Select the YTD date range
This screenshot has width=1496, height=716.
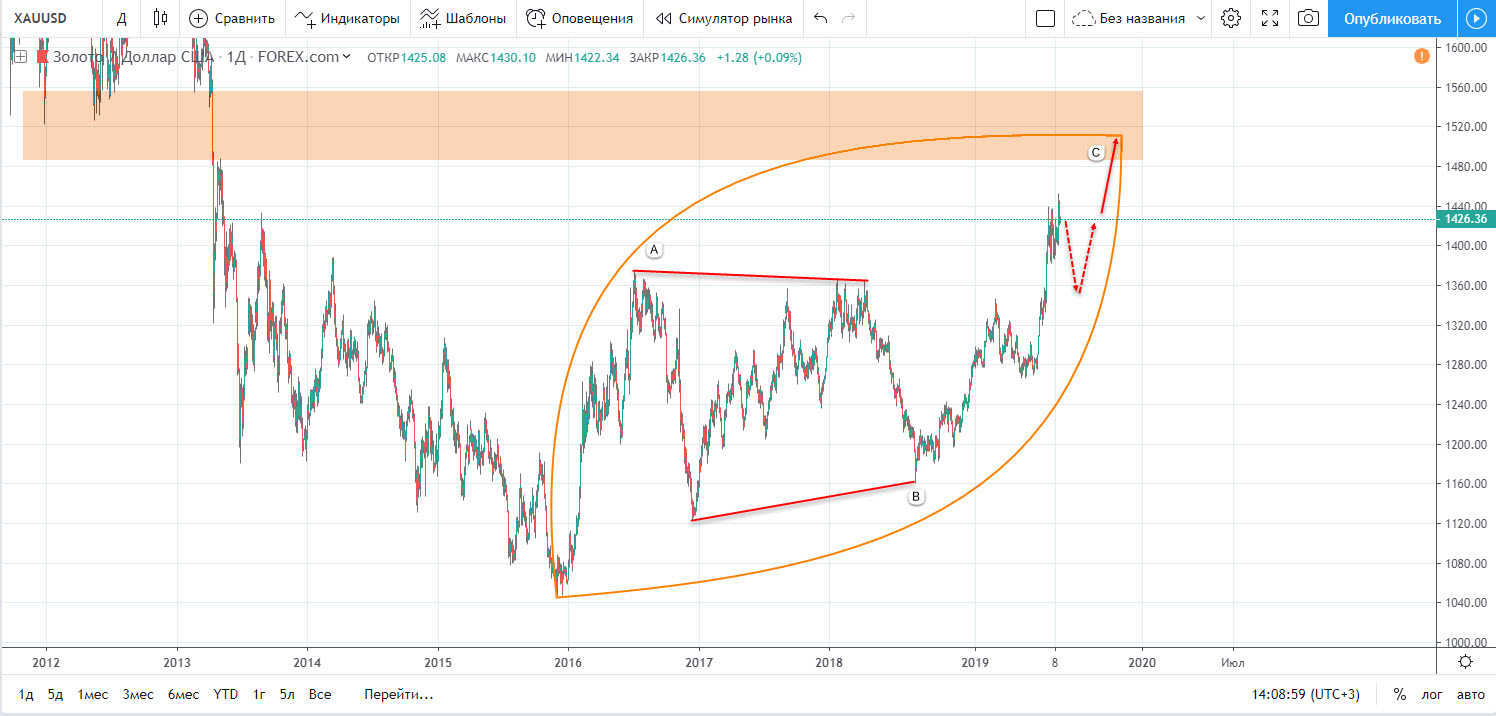pos(225,694)
